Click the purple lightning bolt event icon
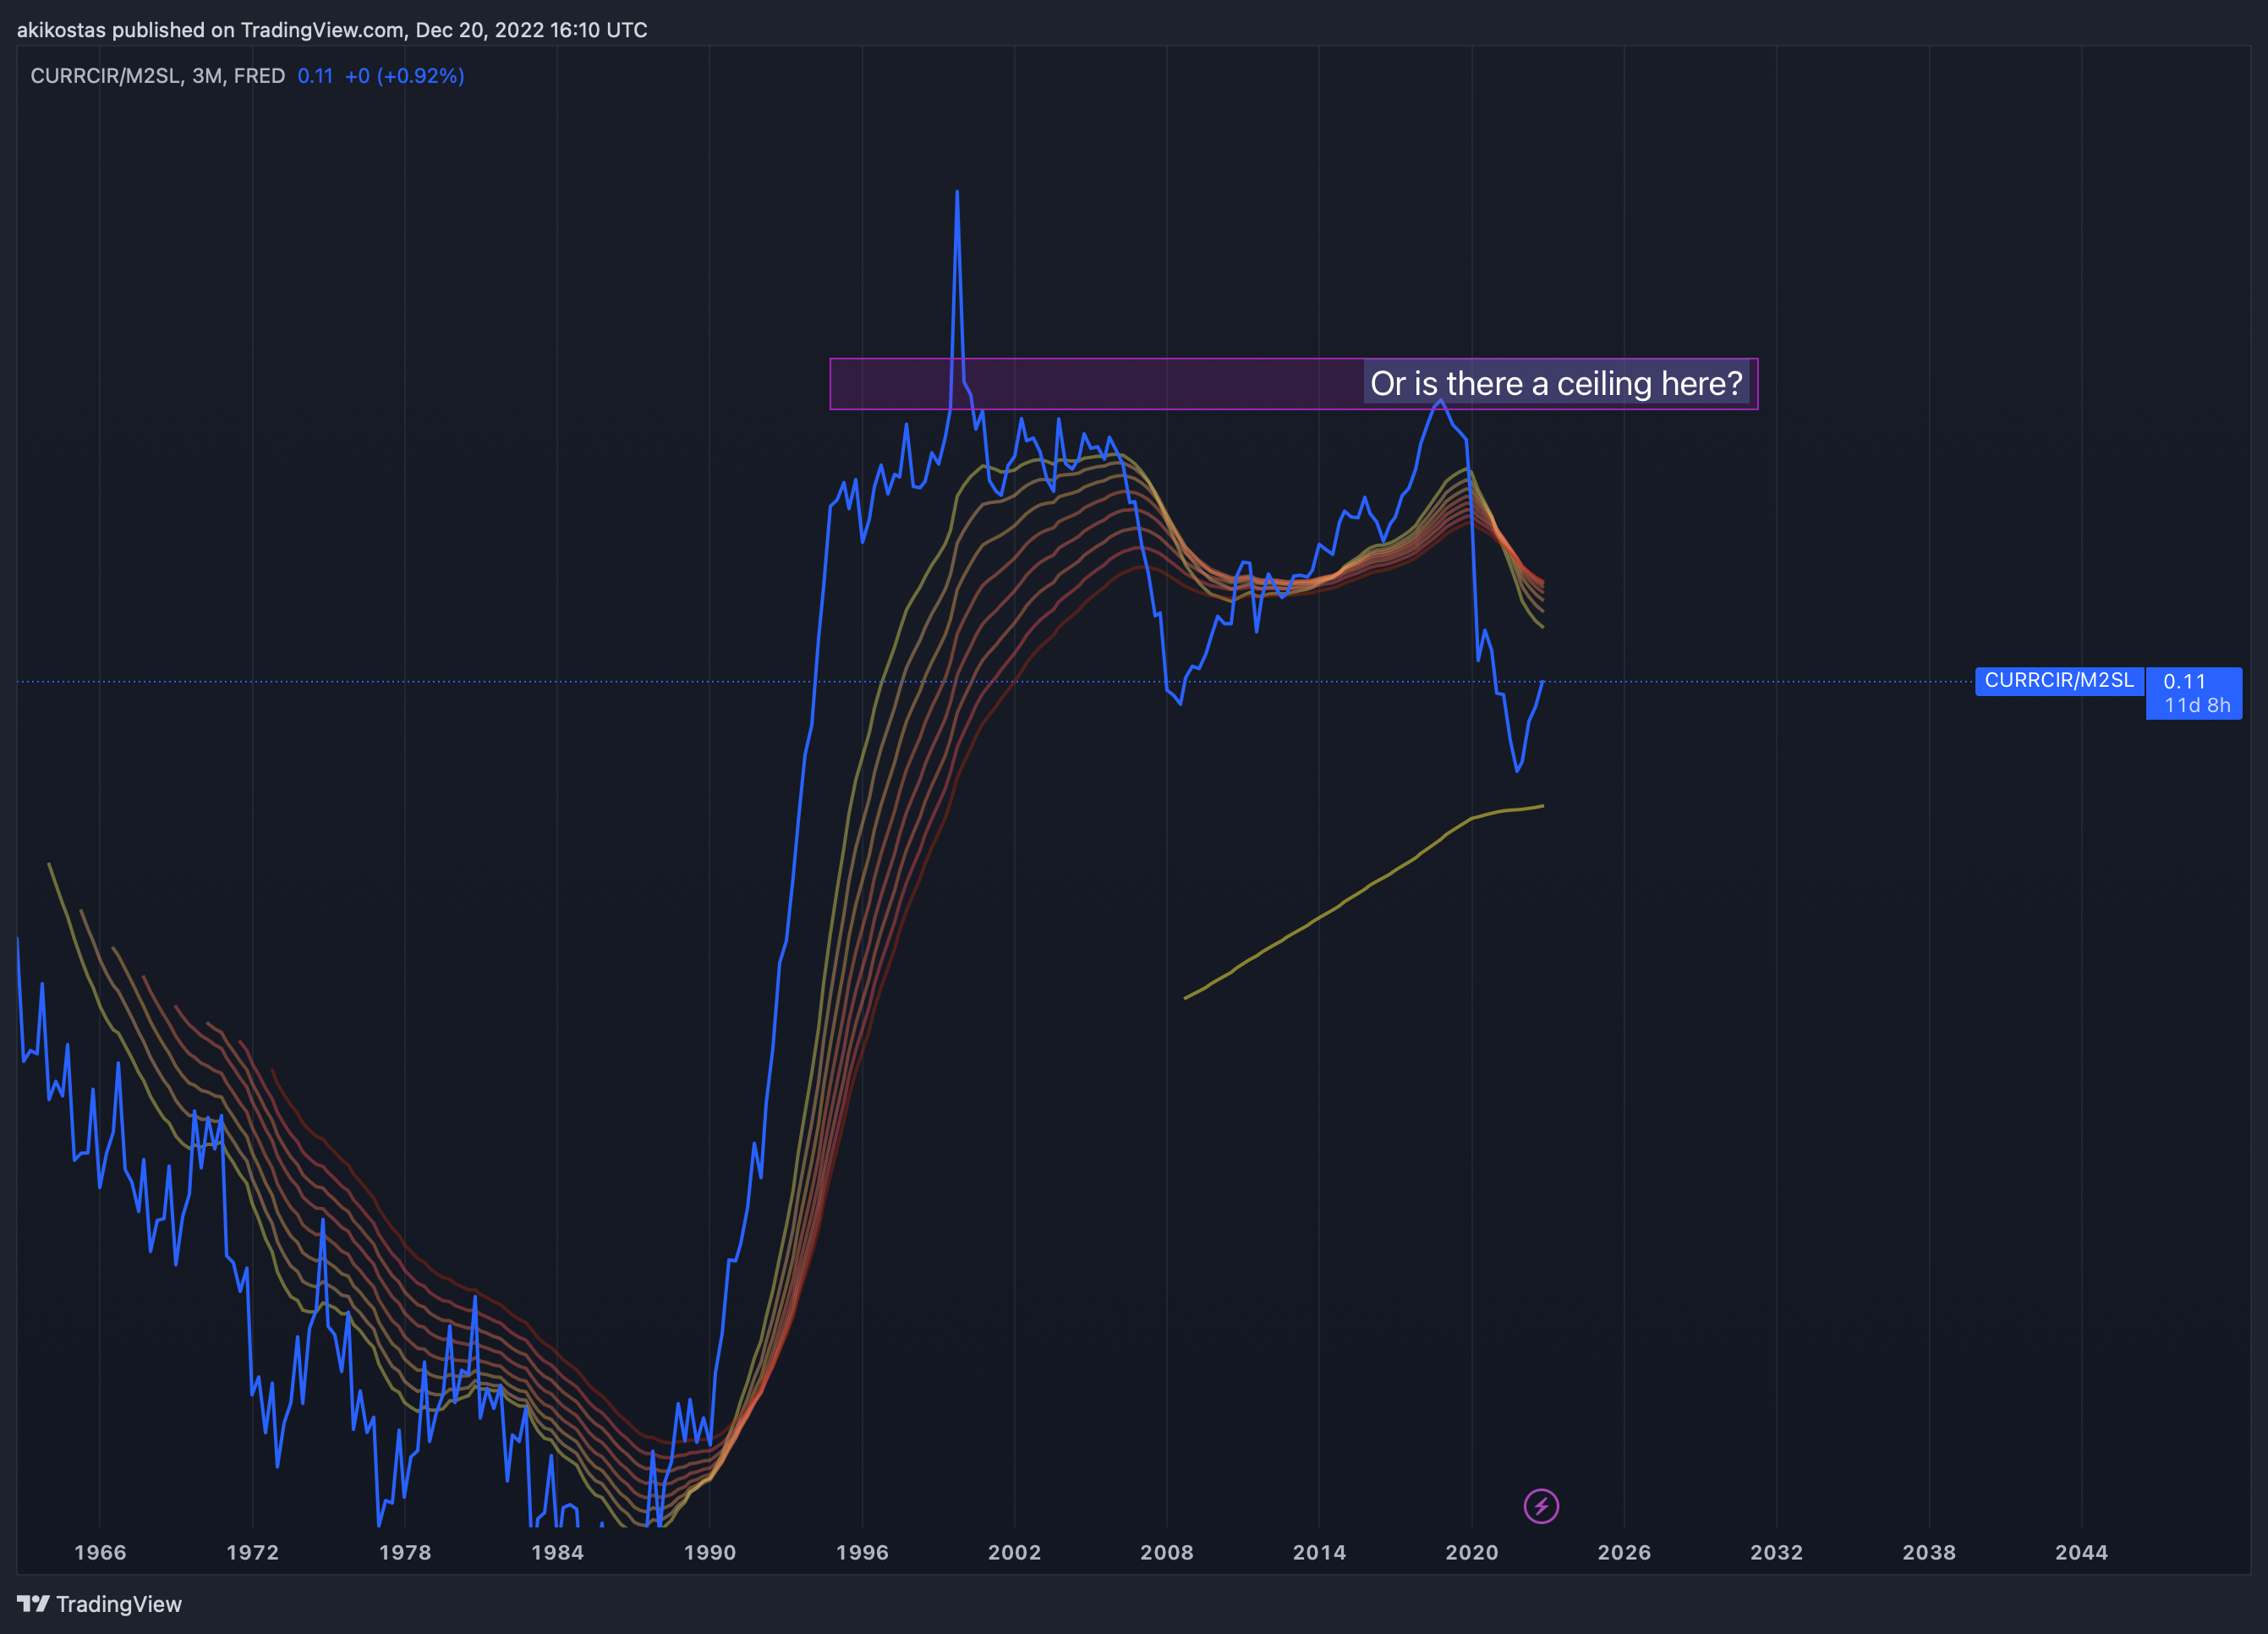2268x1634 pixels. (x=1541, y=1506)
